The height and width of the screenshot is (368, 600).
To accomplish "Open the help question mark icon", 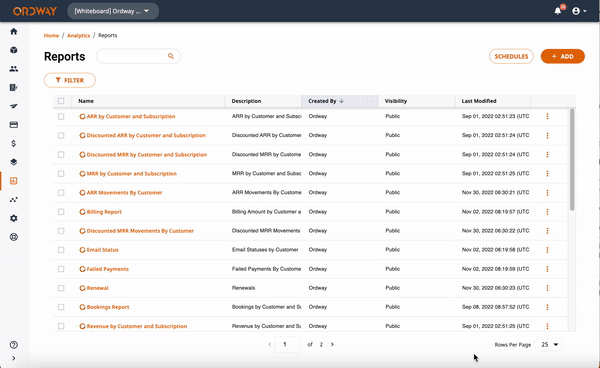I will coord(14,345).
